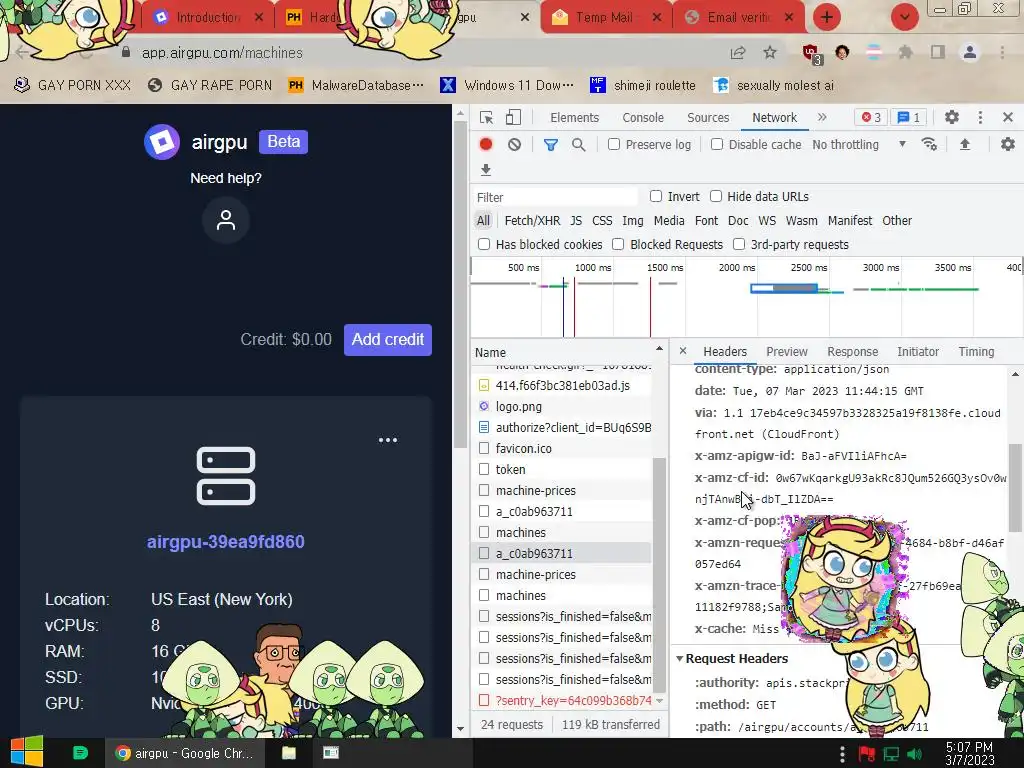Open File Explorer from taskbar
The height and width of the screenshot is (768, 1024).
(x=289, y=752)
